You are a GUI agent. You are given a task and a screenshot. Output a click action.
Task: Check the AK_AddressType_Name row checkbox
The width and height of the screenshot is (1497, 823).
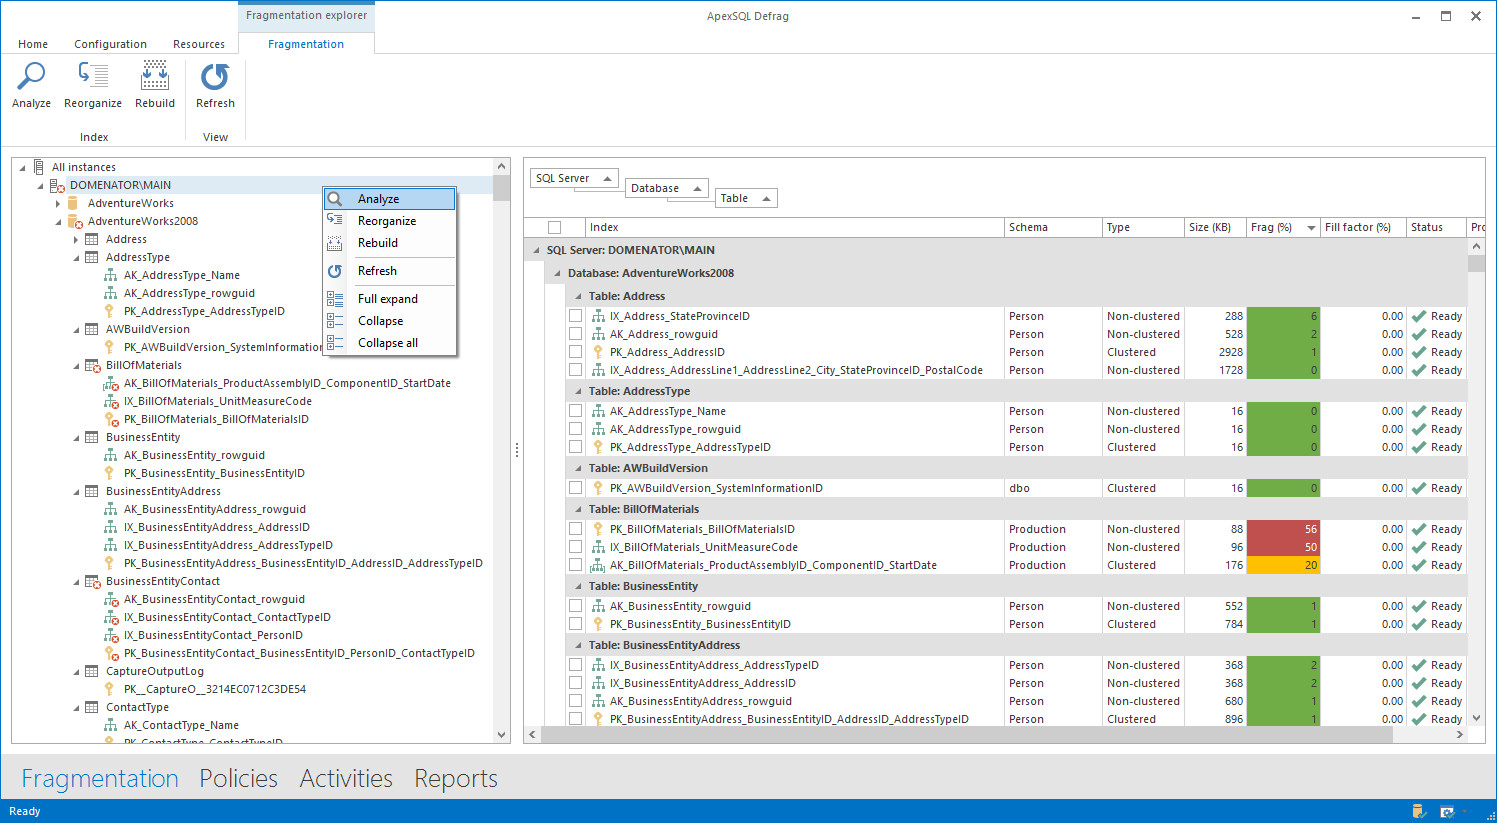pyautogui.click(x=576, y=411)
